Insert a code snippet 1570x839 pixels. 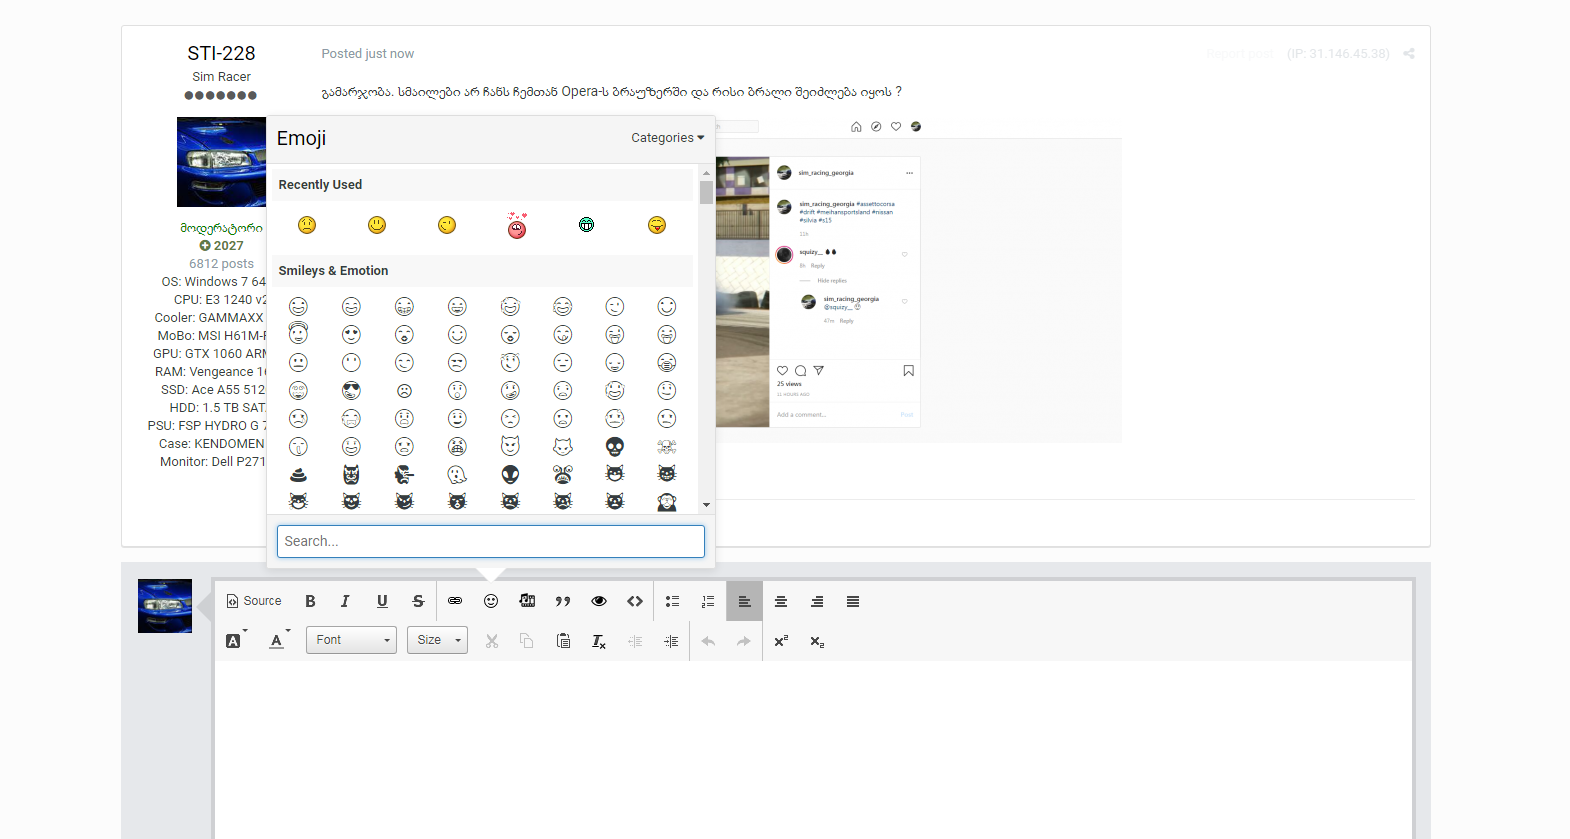click(635, 601)
